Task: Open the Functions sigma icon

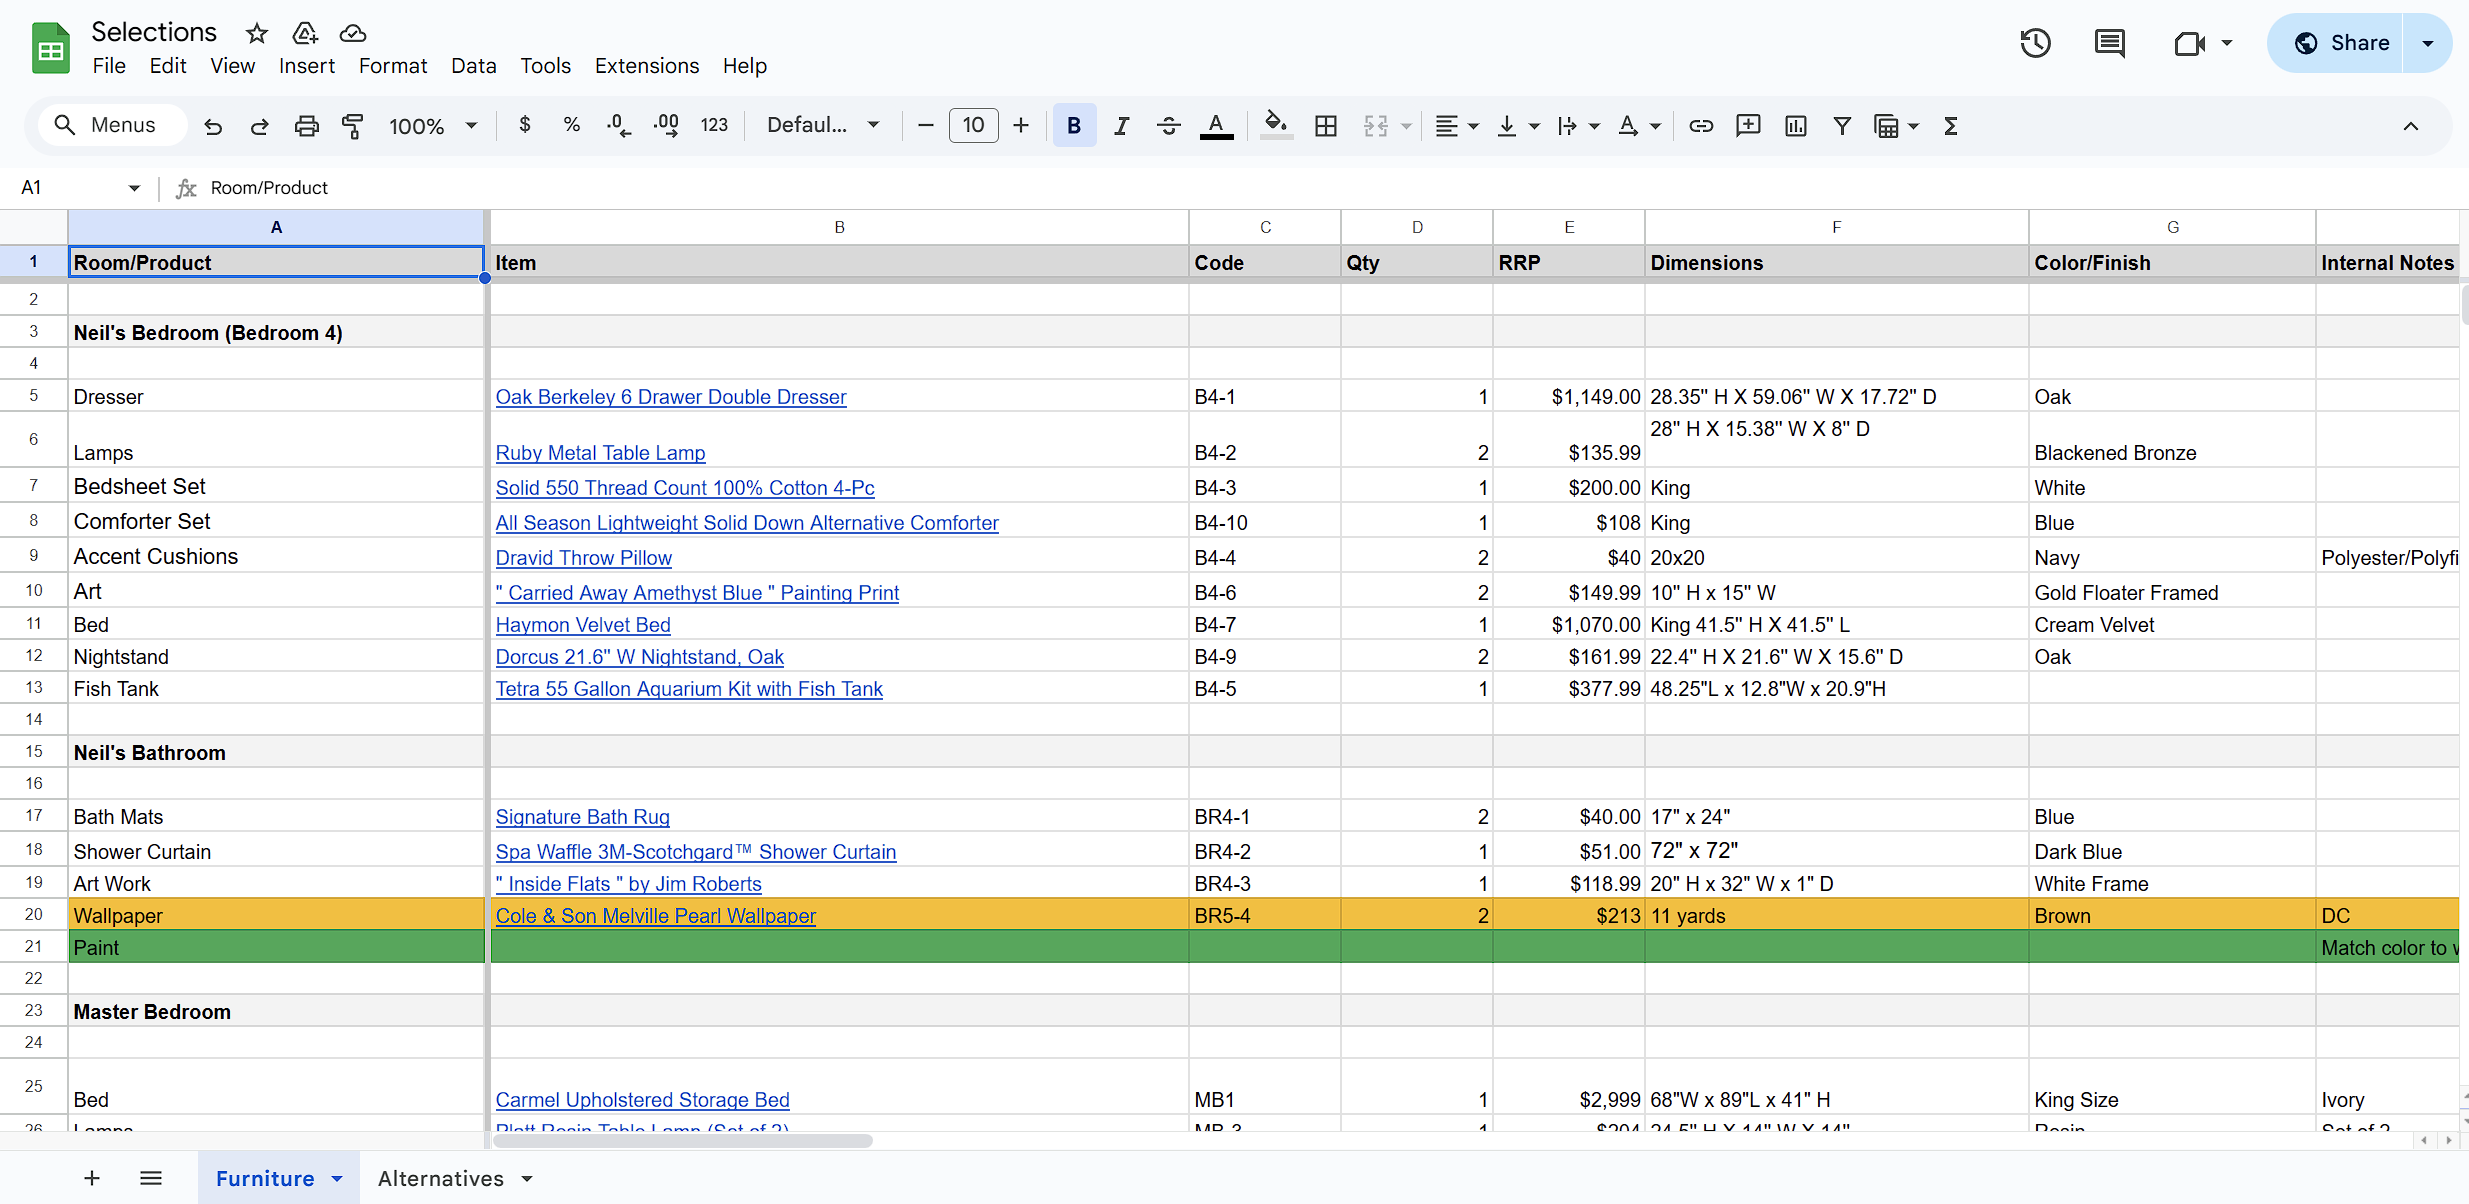Action: pos(1950,126)
